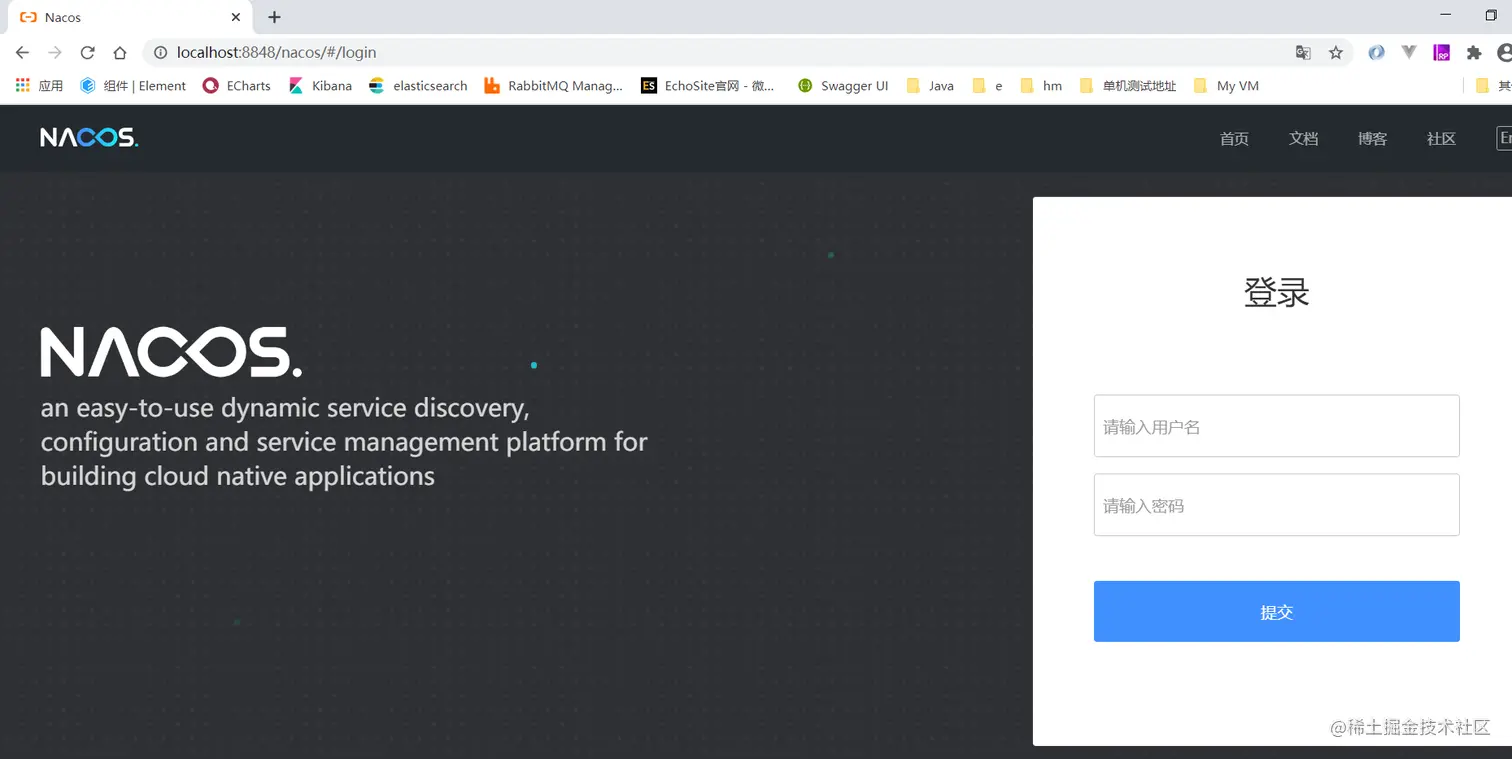Click the 请输入用户名 username field
This screenshot has width=1512, height=759.
click(1276, 426)
